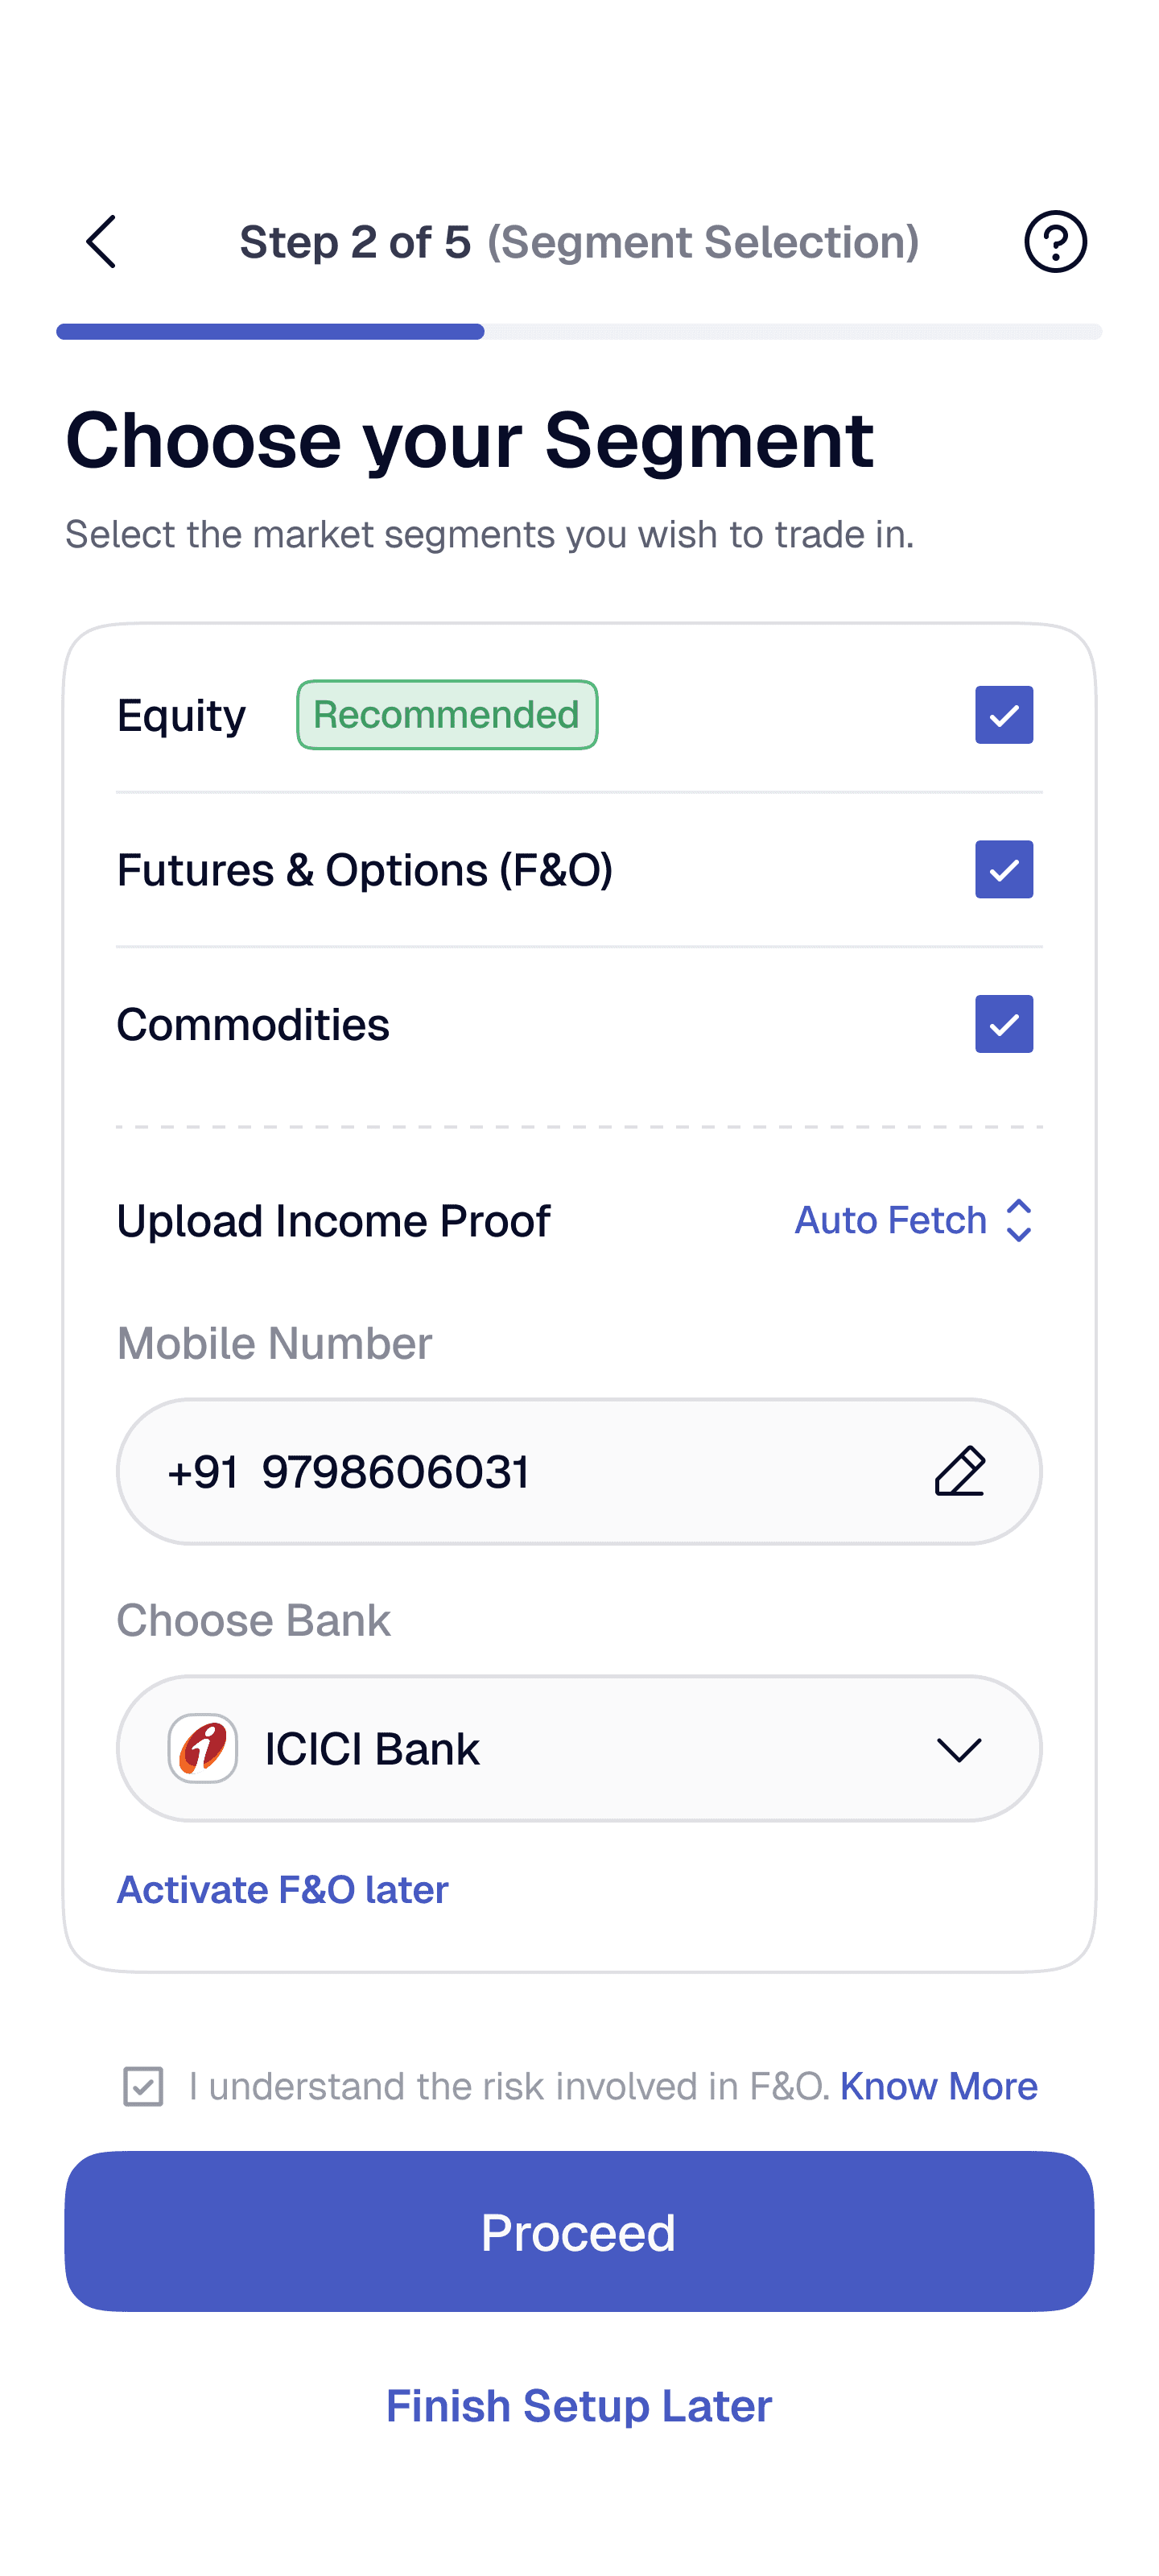
Task: Tap the up-down arrows beside Auto Fetch
Action: (1018, 1220)
